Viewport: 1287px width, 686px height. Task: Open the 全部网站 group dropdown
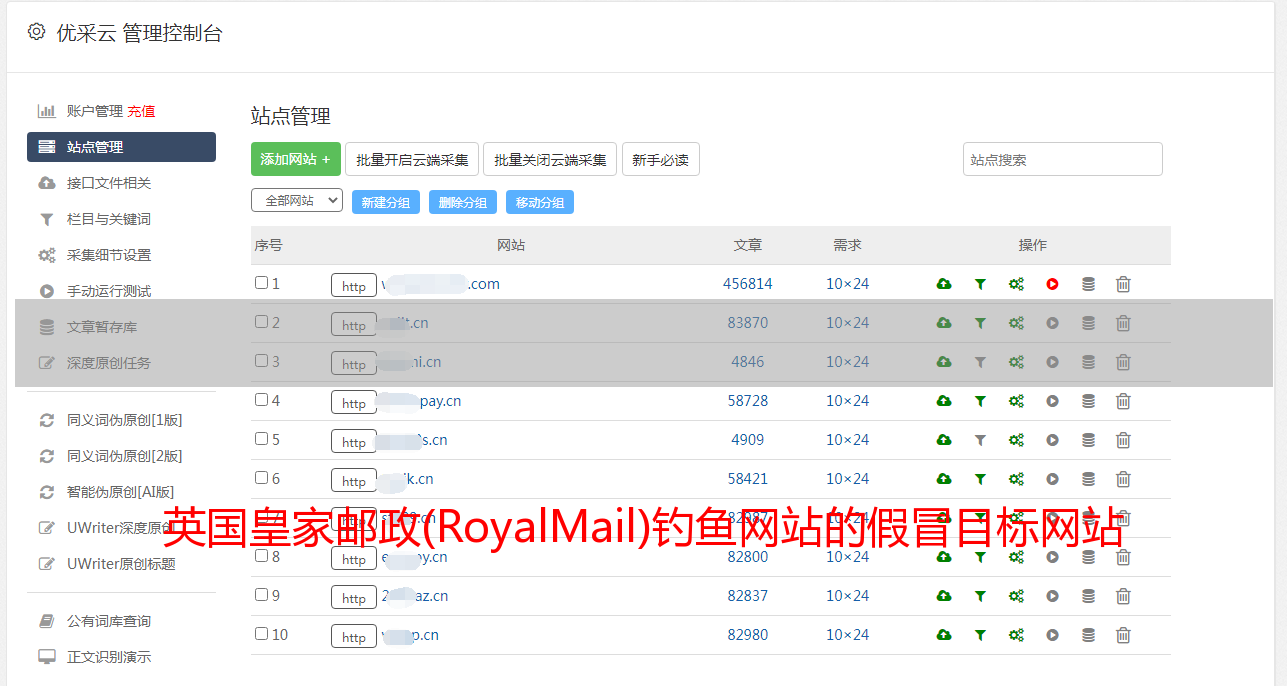coord(297,201)
